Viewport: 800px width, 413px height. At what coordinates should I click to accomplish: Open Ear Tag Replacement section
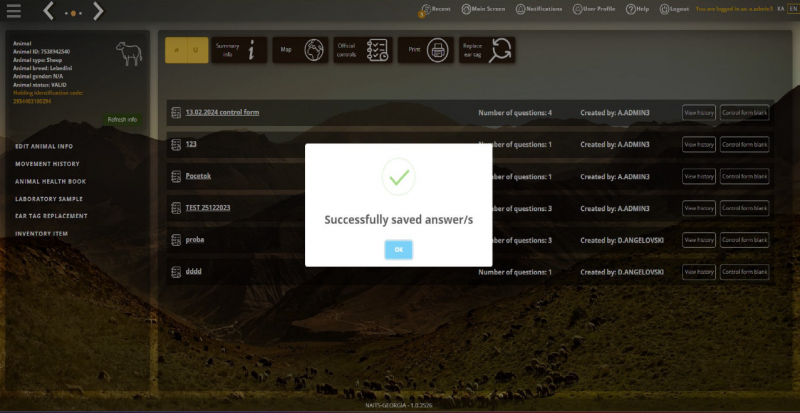pyautogui.click(x=51, y=216)
